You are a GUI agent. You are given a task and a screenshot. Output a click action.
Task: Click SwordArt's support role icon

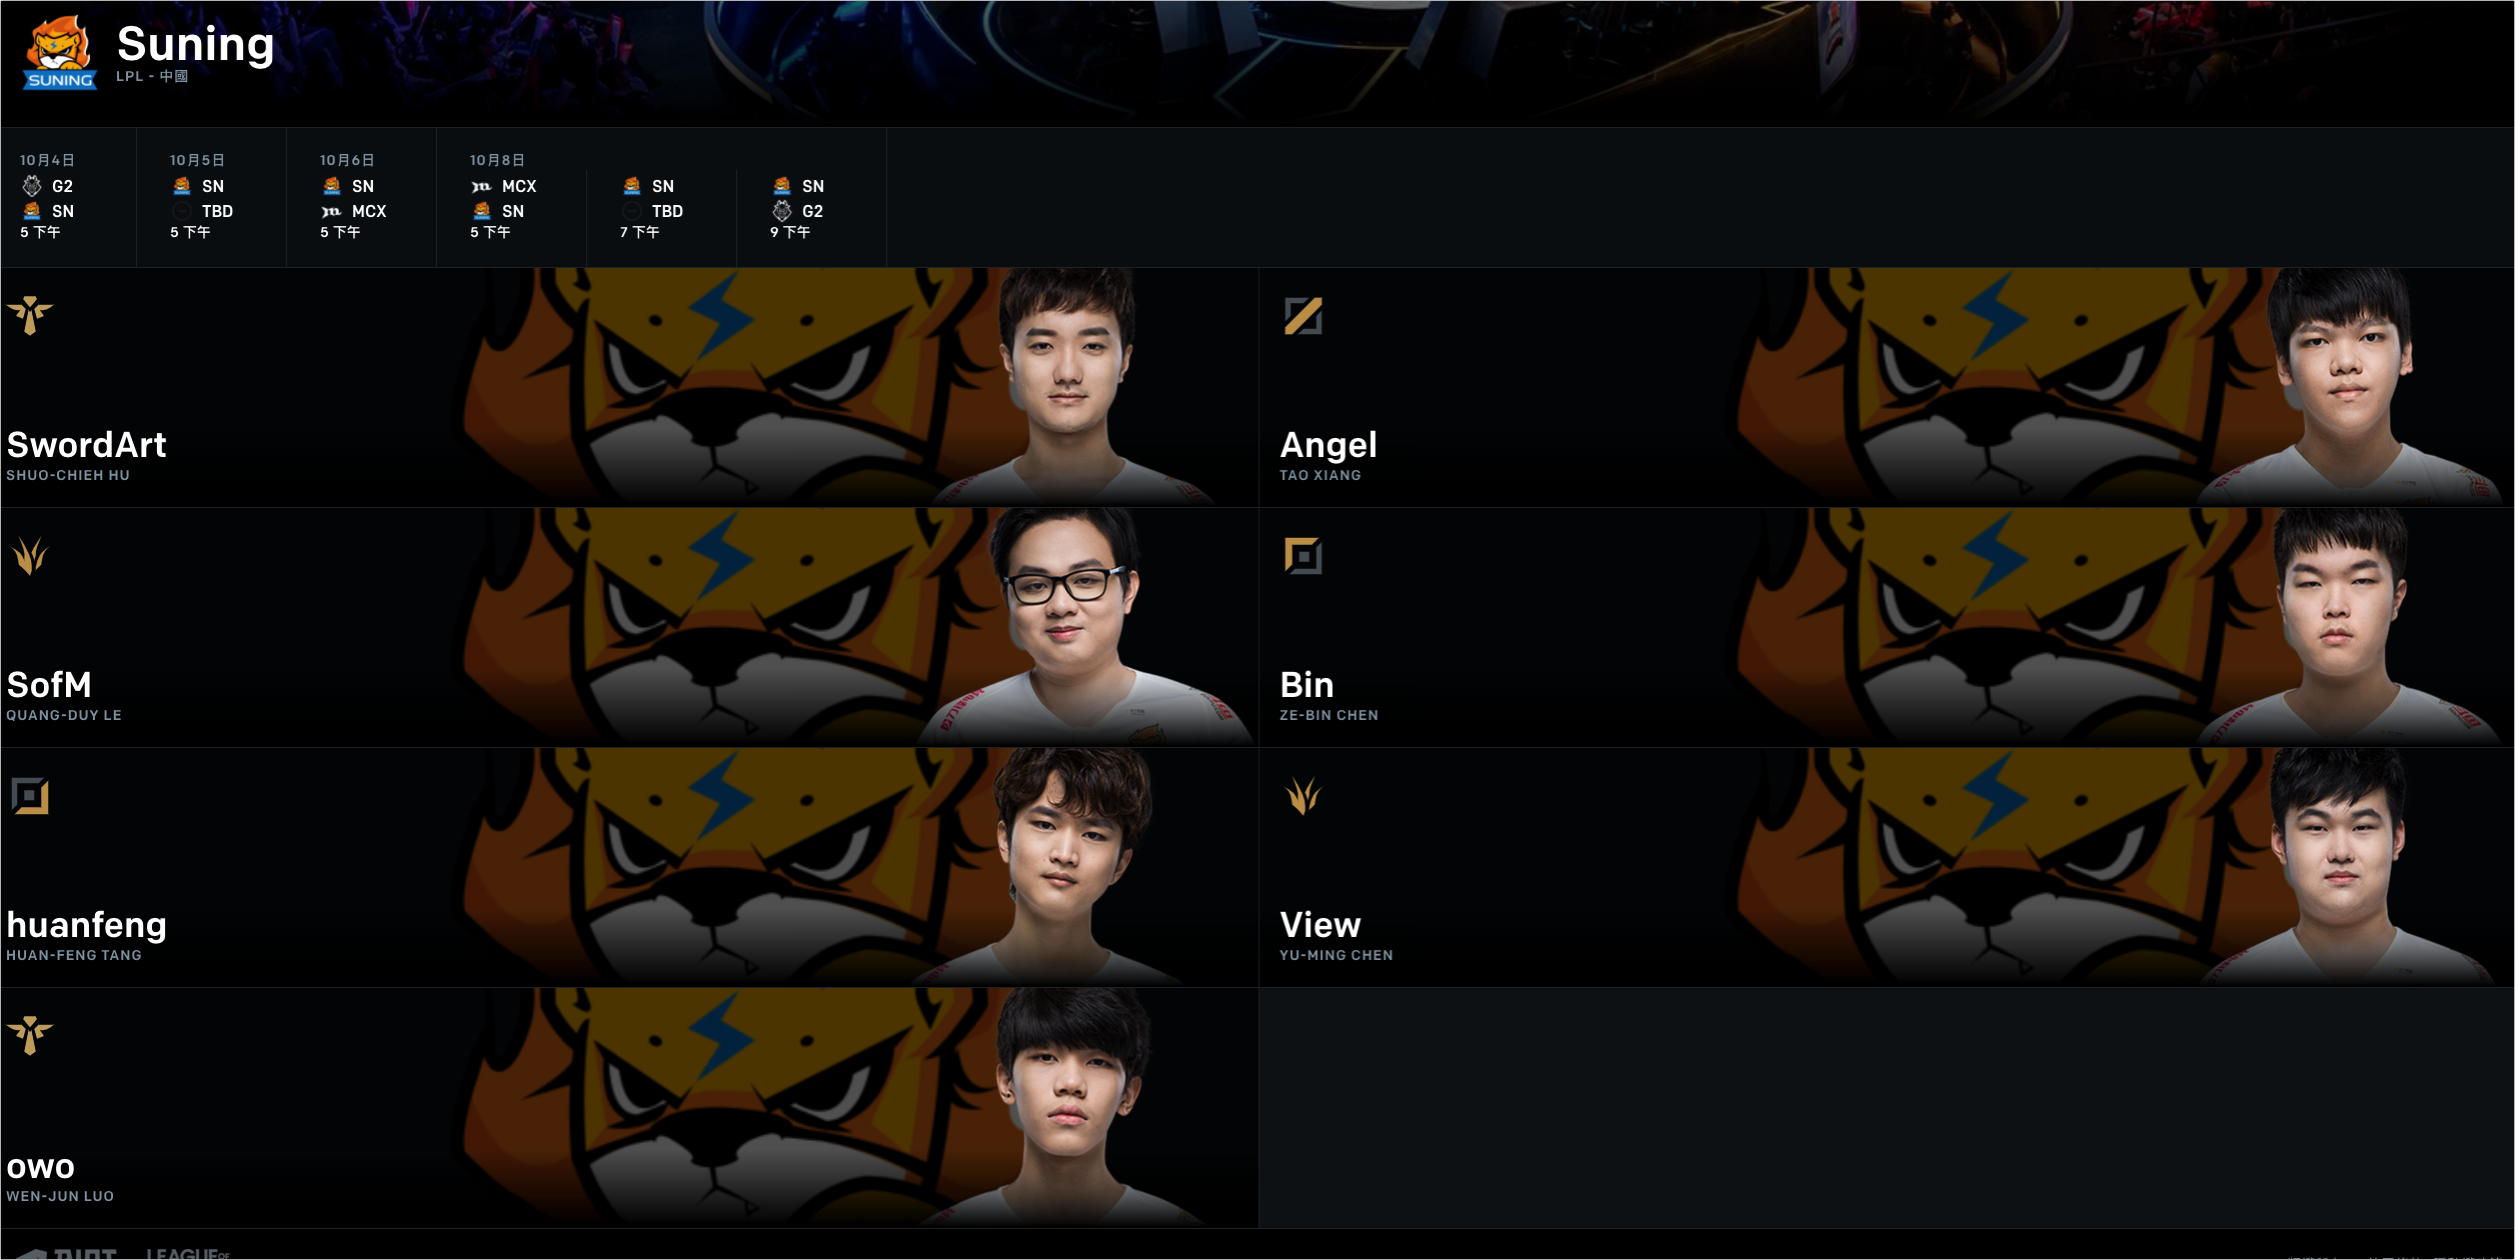[x=30, y=316]
